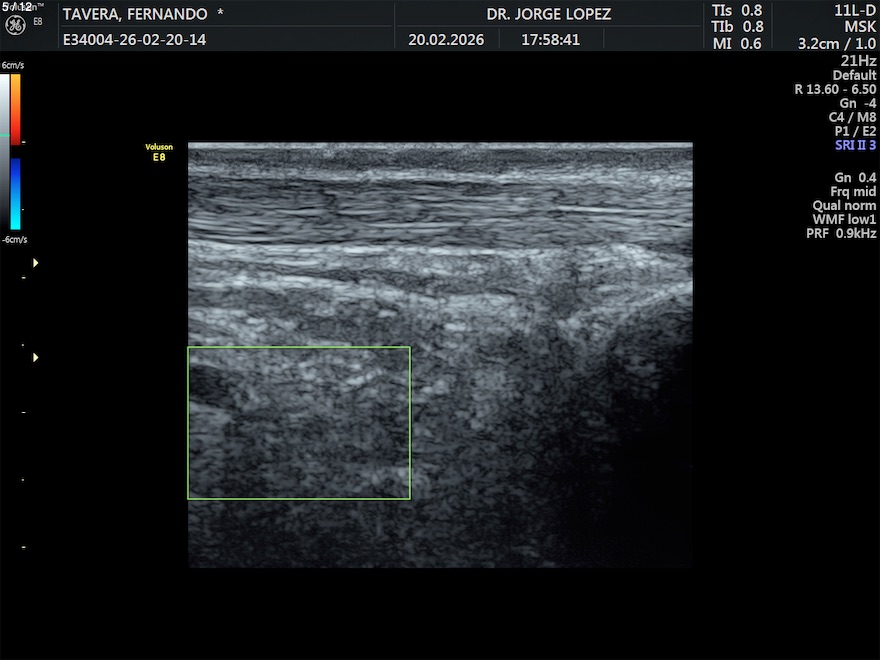Click the green baseline marker on the color scale
880x660 pixels.
tap(5, 135)
